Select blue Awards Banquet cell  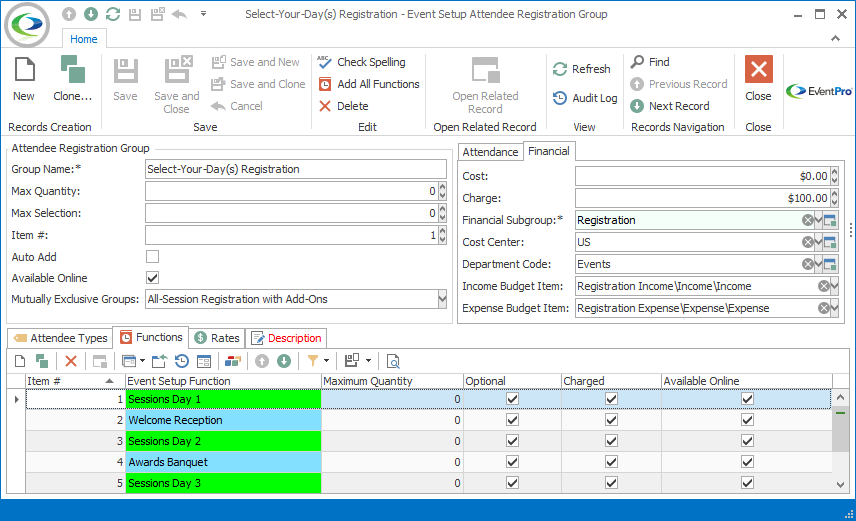click(223, 462)
